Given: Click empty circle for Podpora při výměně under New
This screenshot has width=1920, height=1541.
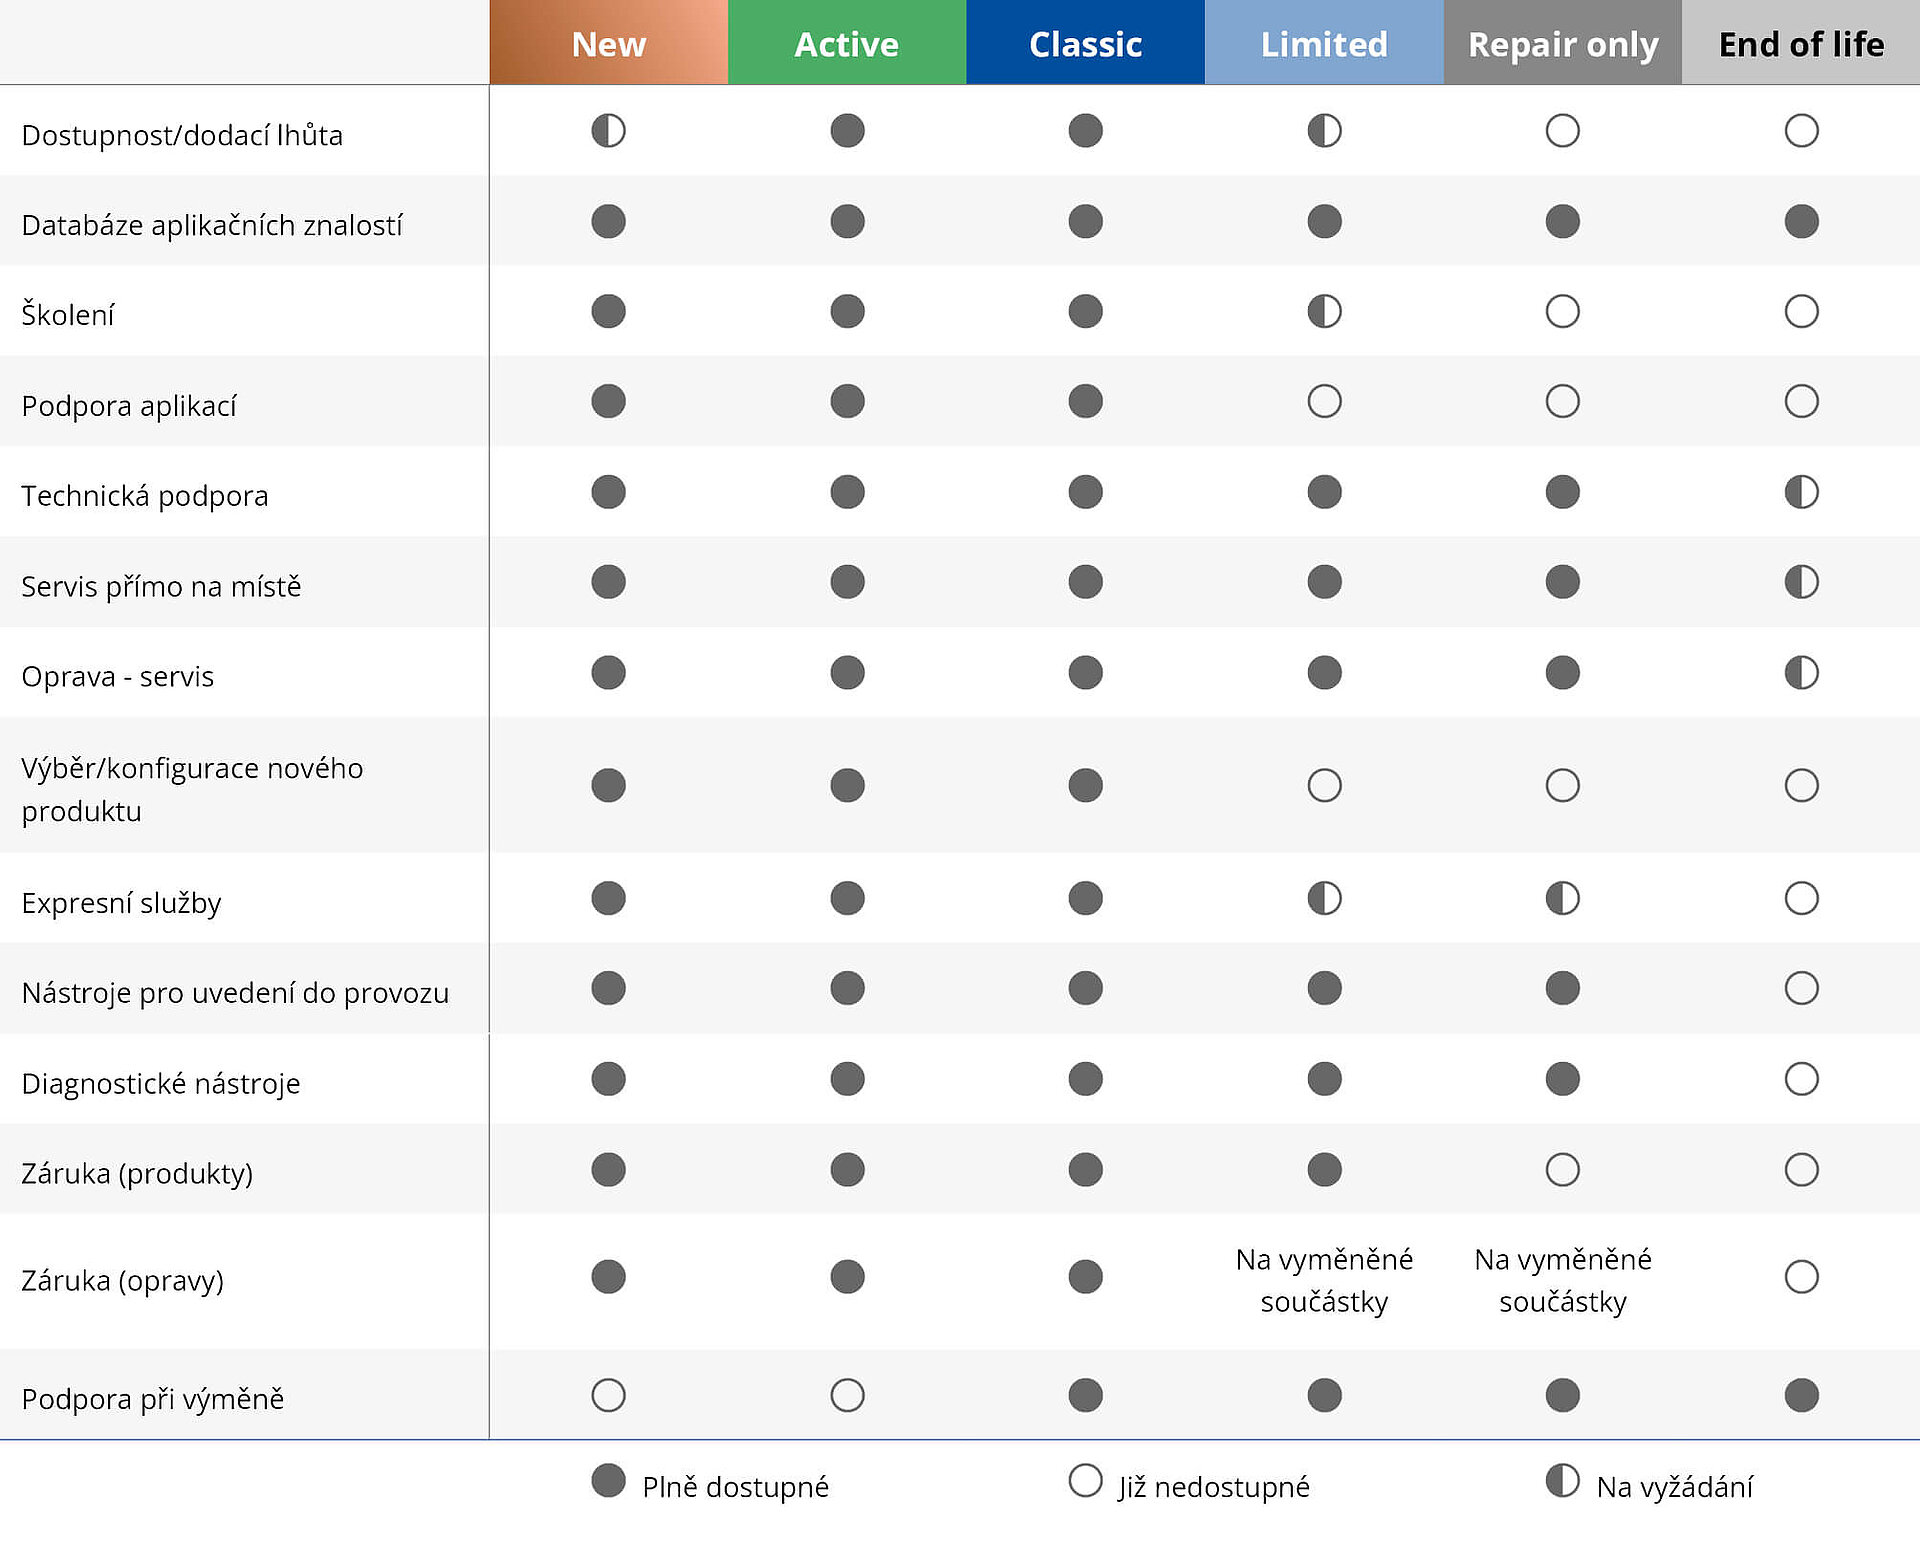Looking at the screenshot, I should pos(608,1395).
